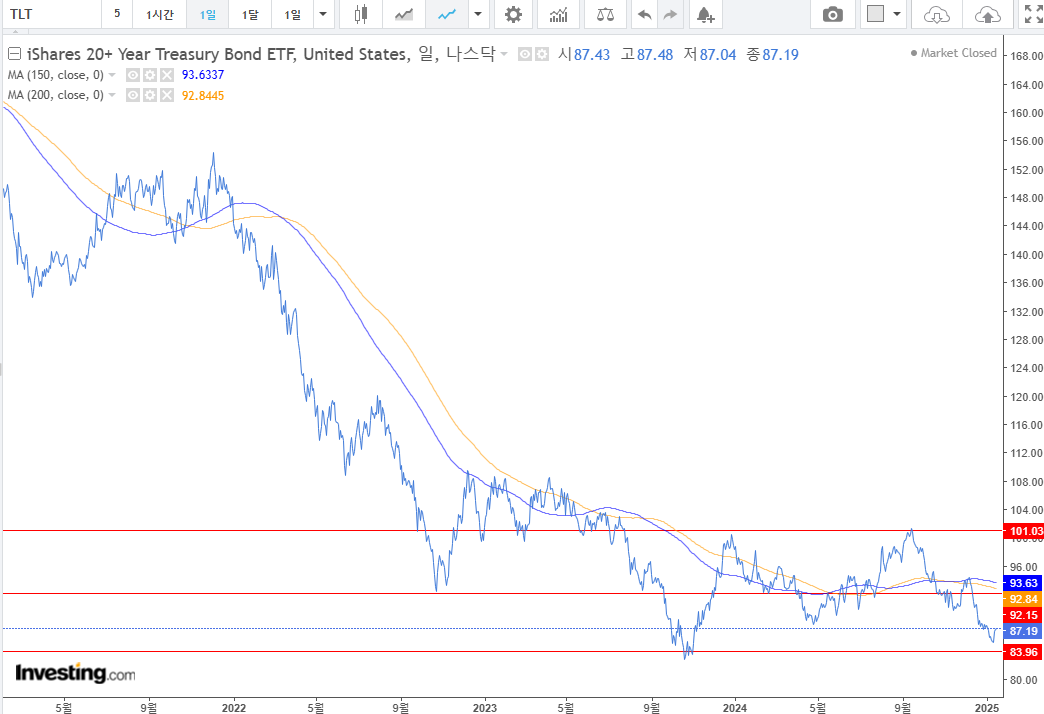Image resolution: width=1044 pixels, height=714 pixels.
Task: Open MA (150, close, 0) dropdown arrow
Action: (x=112, y=75)
